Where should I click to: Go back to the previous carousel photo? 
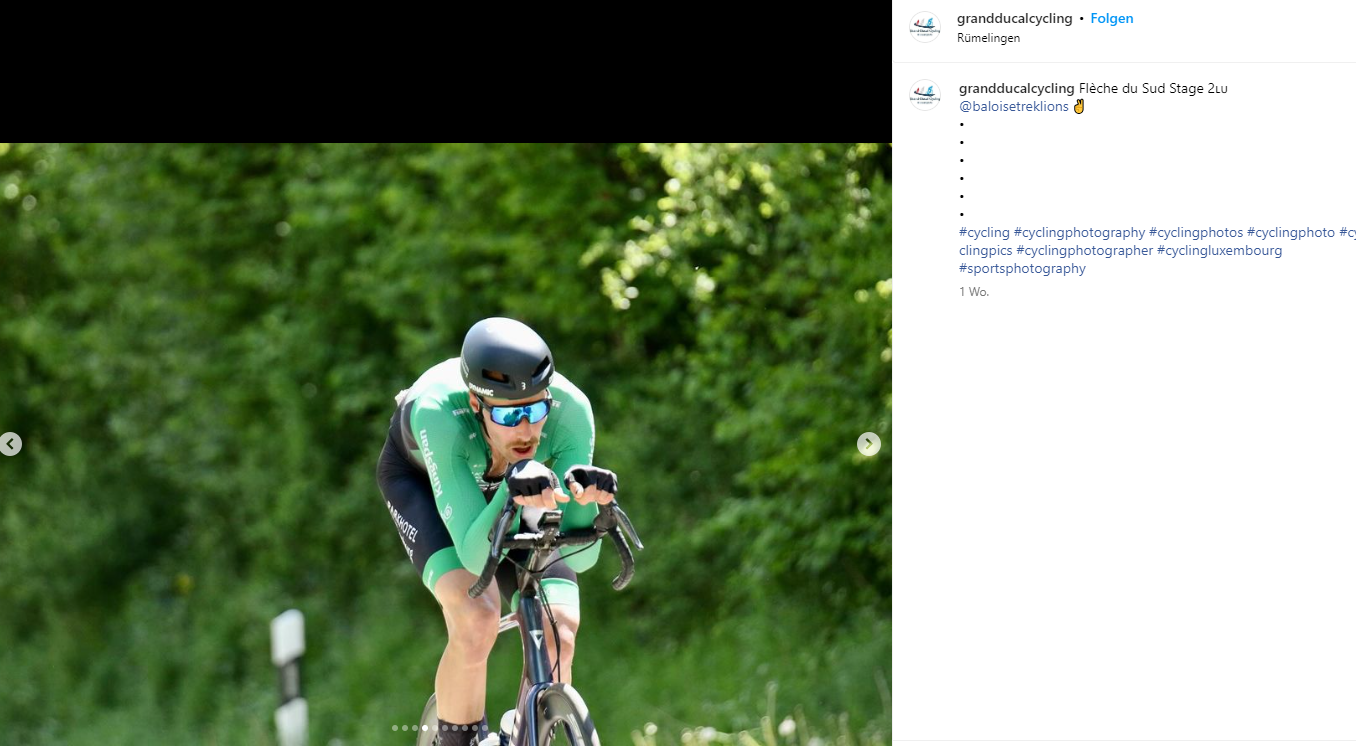point(10,444)
